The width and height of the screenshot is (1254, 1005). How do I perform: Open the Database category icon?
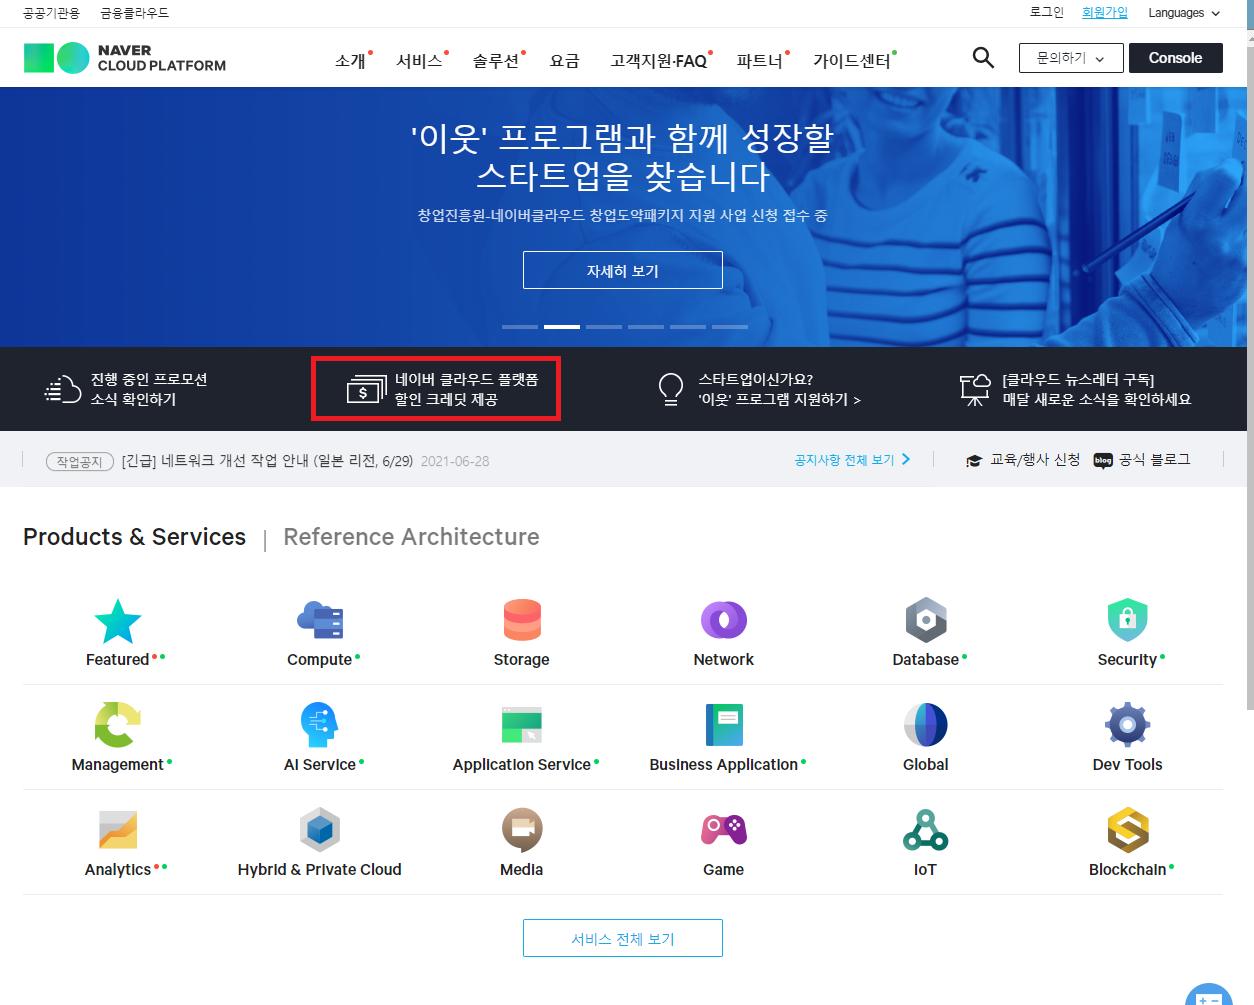926,620
